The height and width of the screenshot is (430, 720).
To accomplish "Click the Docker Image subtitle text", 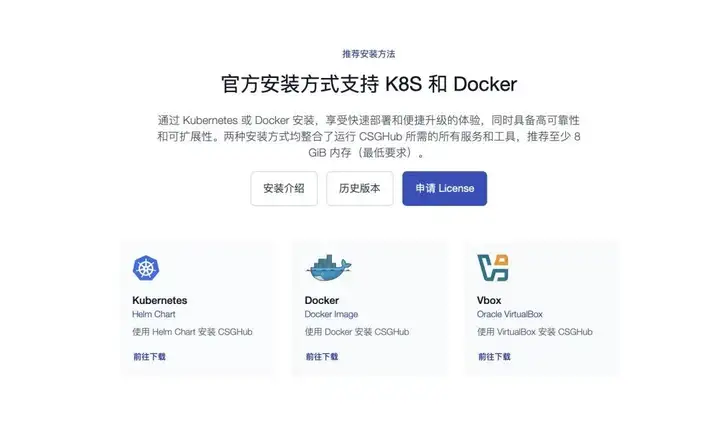I will [331, 314].
